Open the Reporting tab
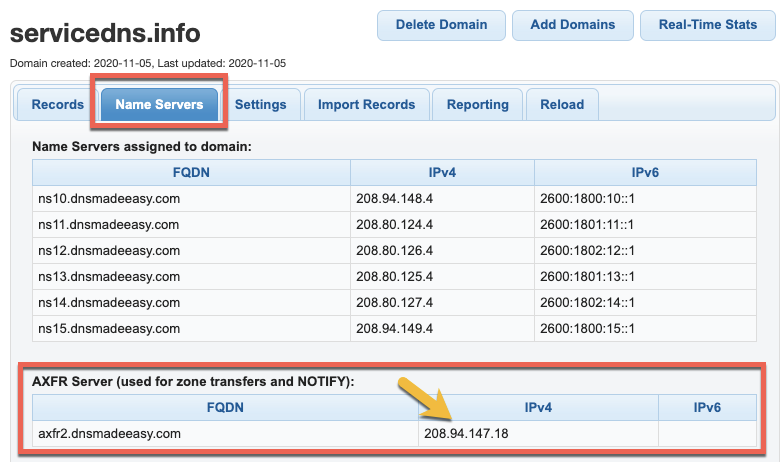This screenshot has width=783, height=462. 477,104
